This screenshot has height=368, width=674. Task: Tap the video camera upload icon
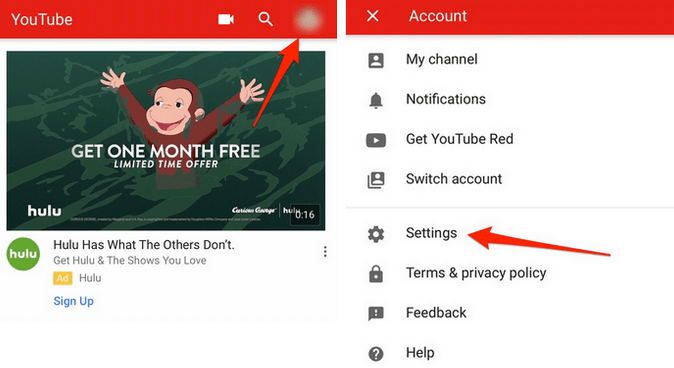click(x=226, y=19)
